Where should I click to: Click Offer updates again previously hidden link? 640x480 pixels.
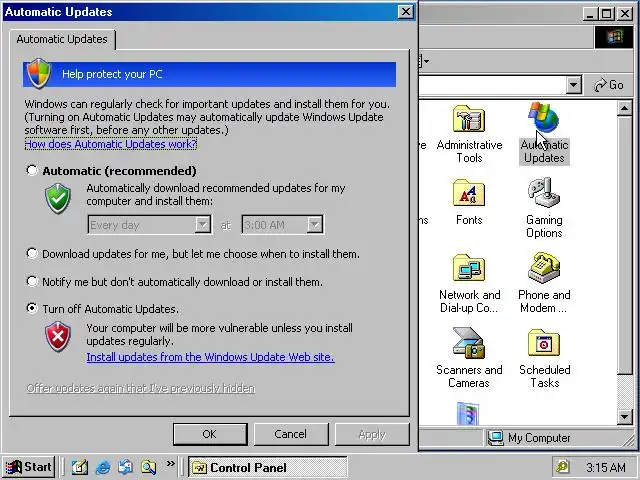(x=140, y=388)
